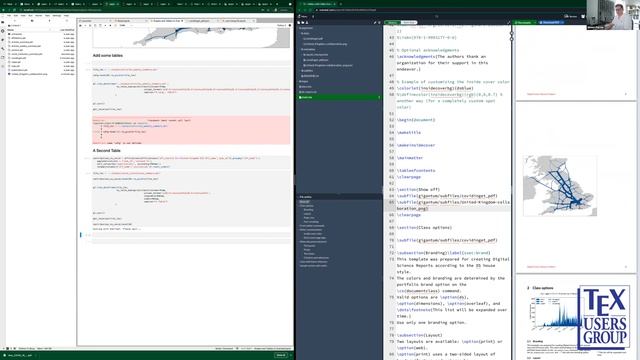Restart the kernel from the notebook toolbar

click(x=116, y=25)
